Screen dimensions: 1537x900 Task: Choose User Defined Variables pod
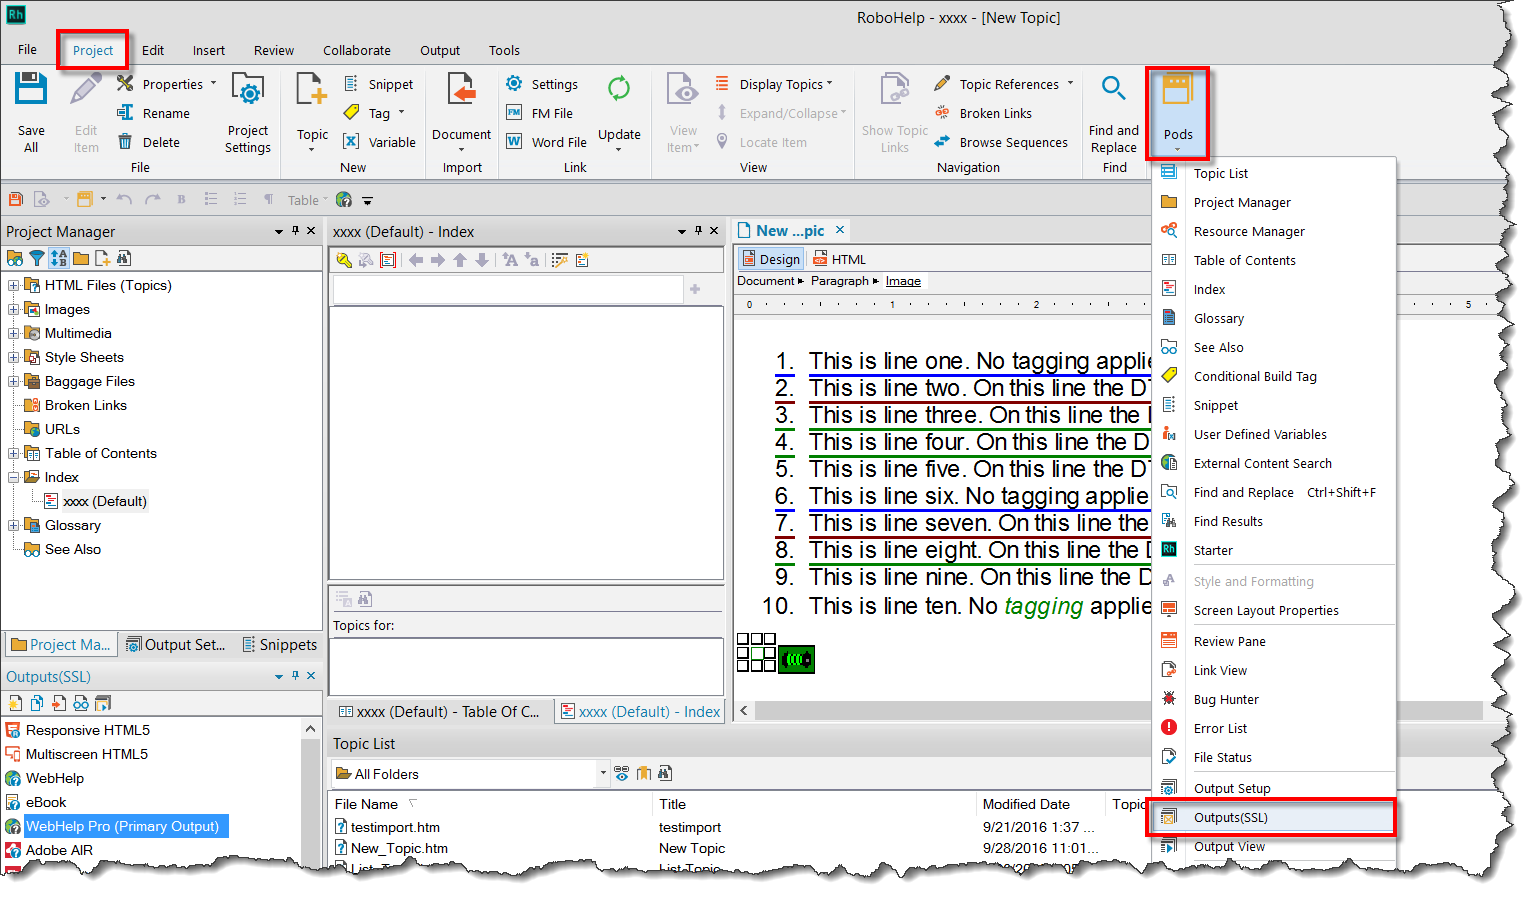click(x=1274, y=435)
